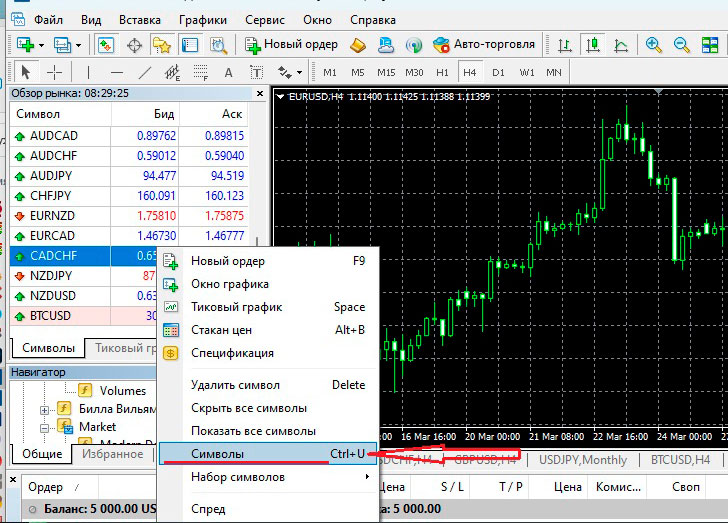Zoom in on the chart
This screenshot has height=523, width=728.
(654, 45)
